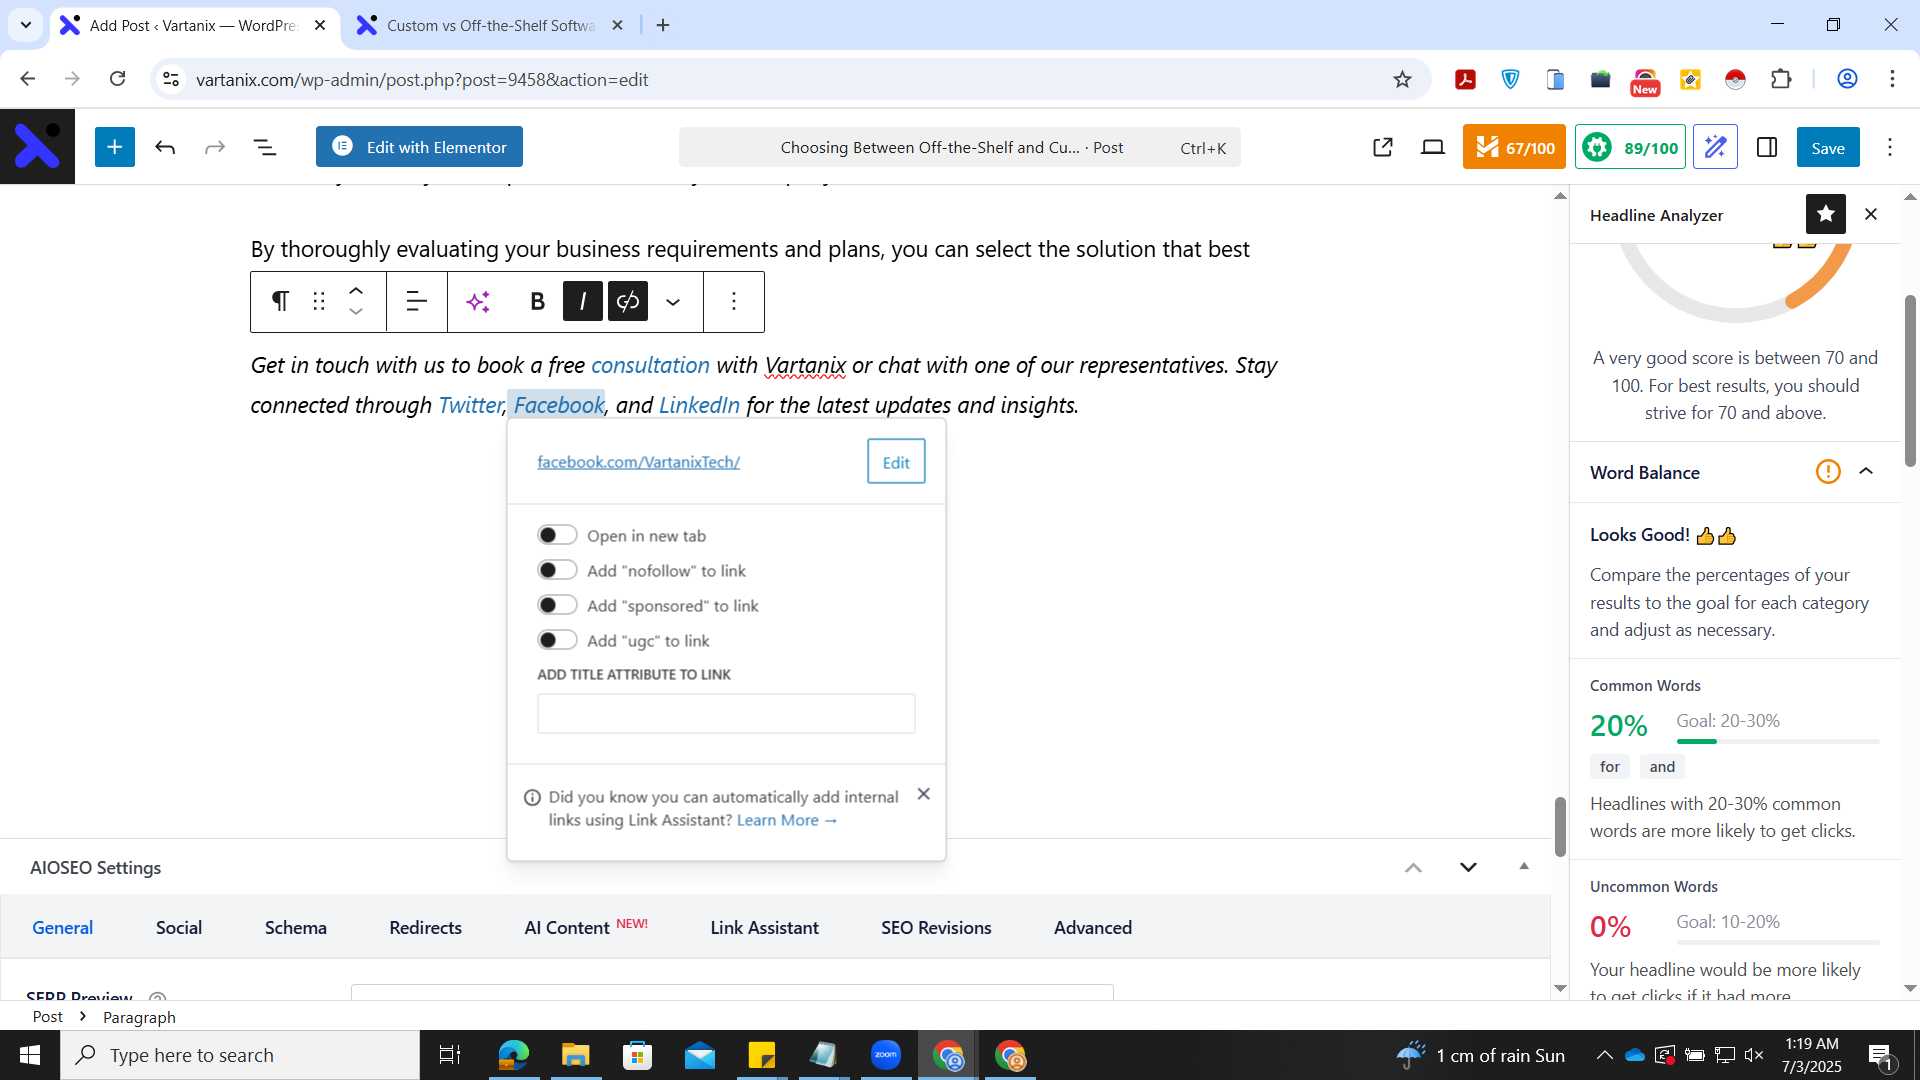Open editor options three-dot menu
1920x1080 pixels.
pos(1890,147)
